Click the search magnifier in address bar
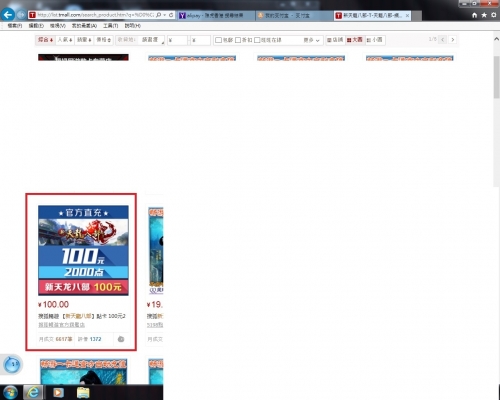This screenshot has width=500, height=400. pyautogui.click(x=159, y=15)
